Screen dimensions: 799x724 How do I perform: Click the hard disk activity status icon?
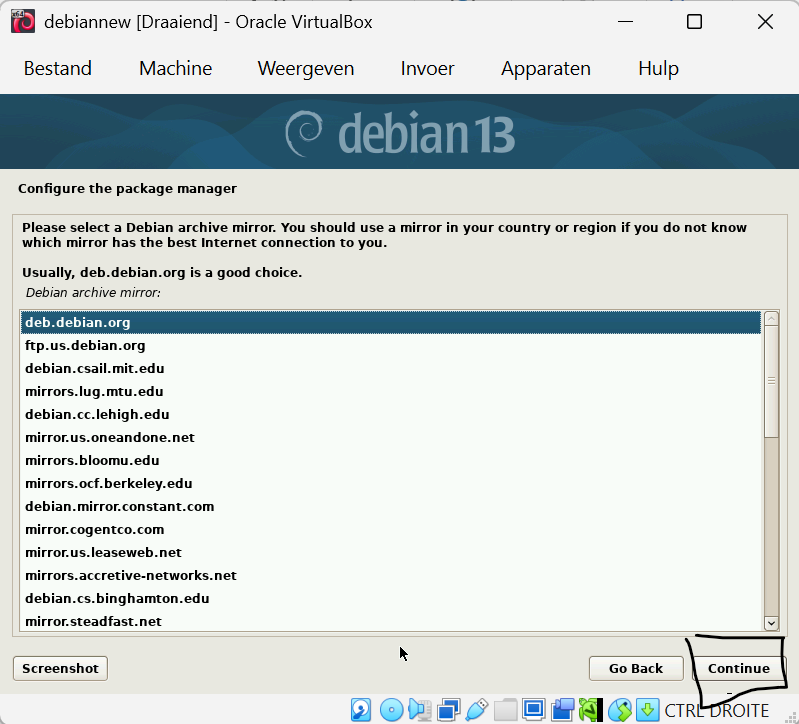(361, 710)
